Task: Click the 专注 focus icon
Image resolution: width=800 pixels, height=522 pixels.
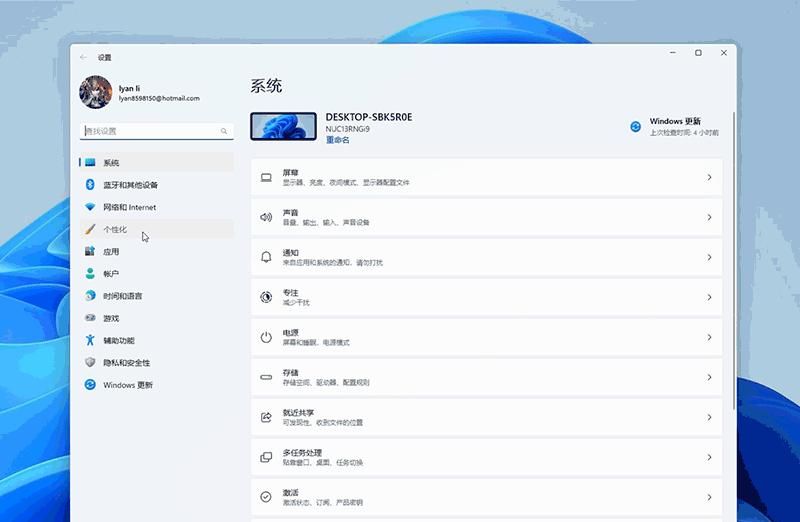Action: (x=266, y=297)
